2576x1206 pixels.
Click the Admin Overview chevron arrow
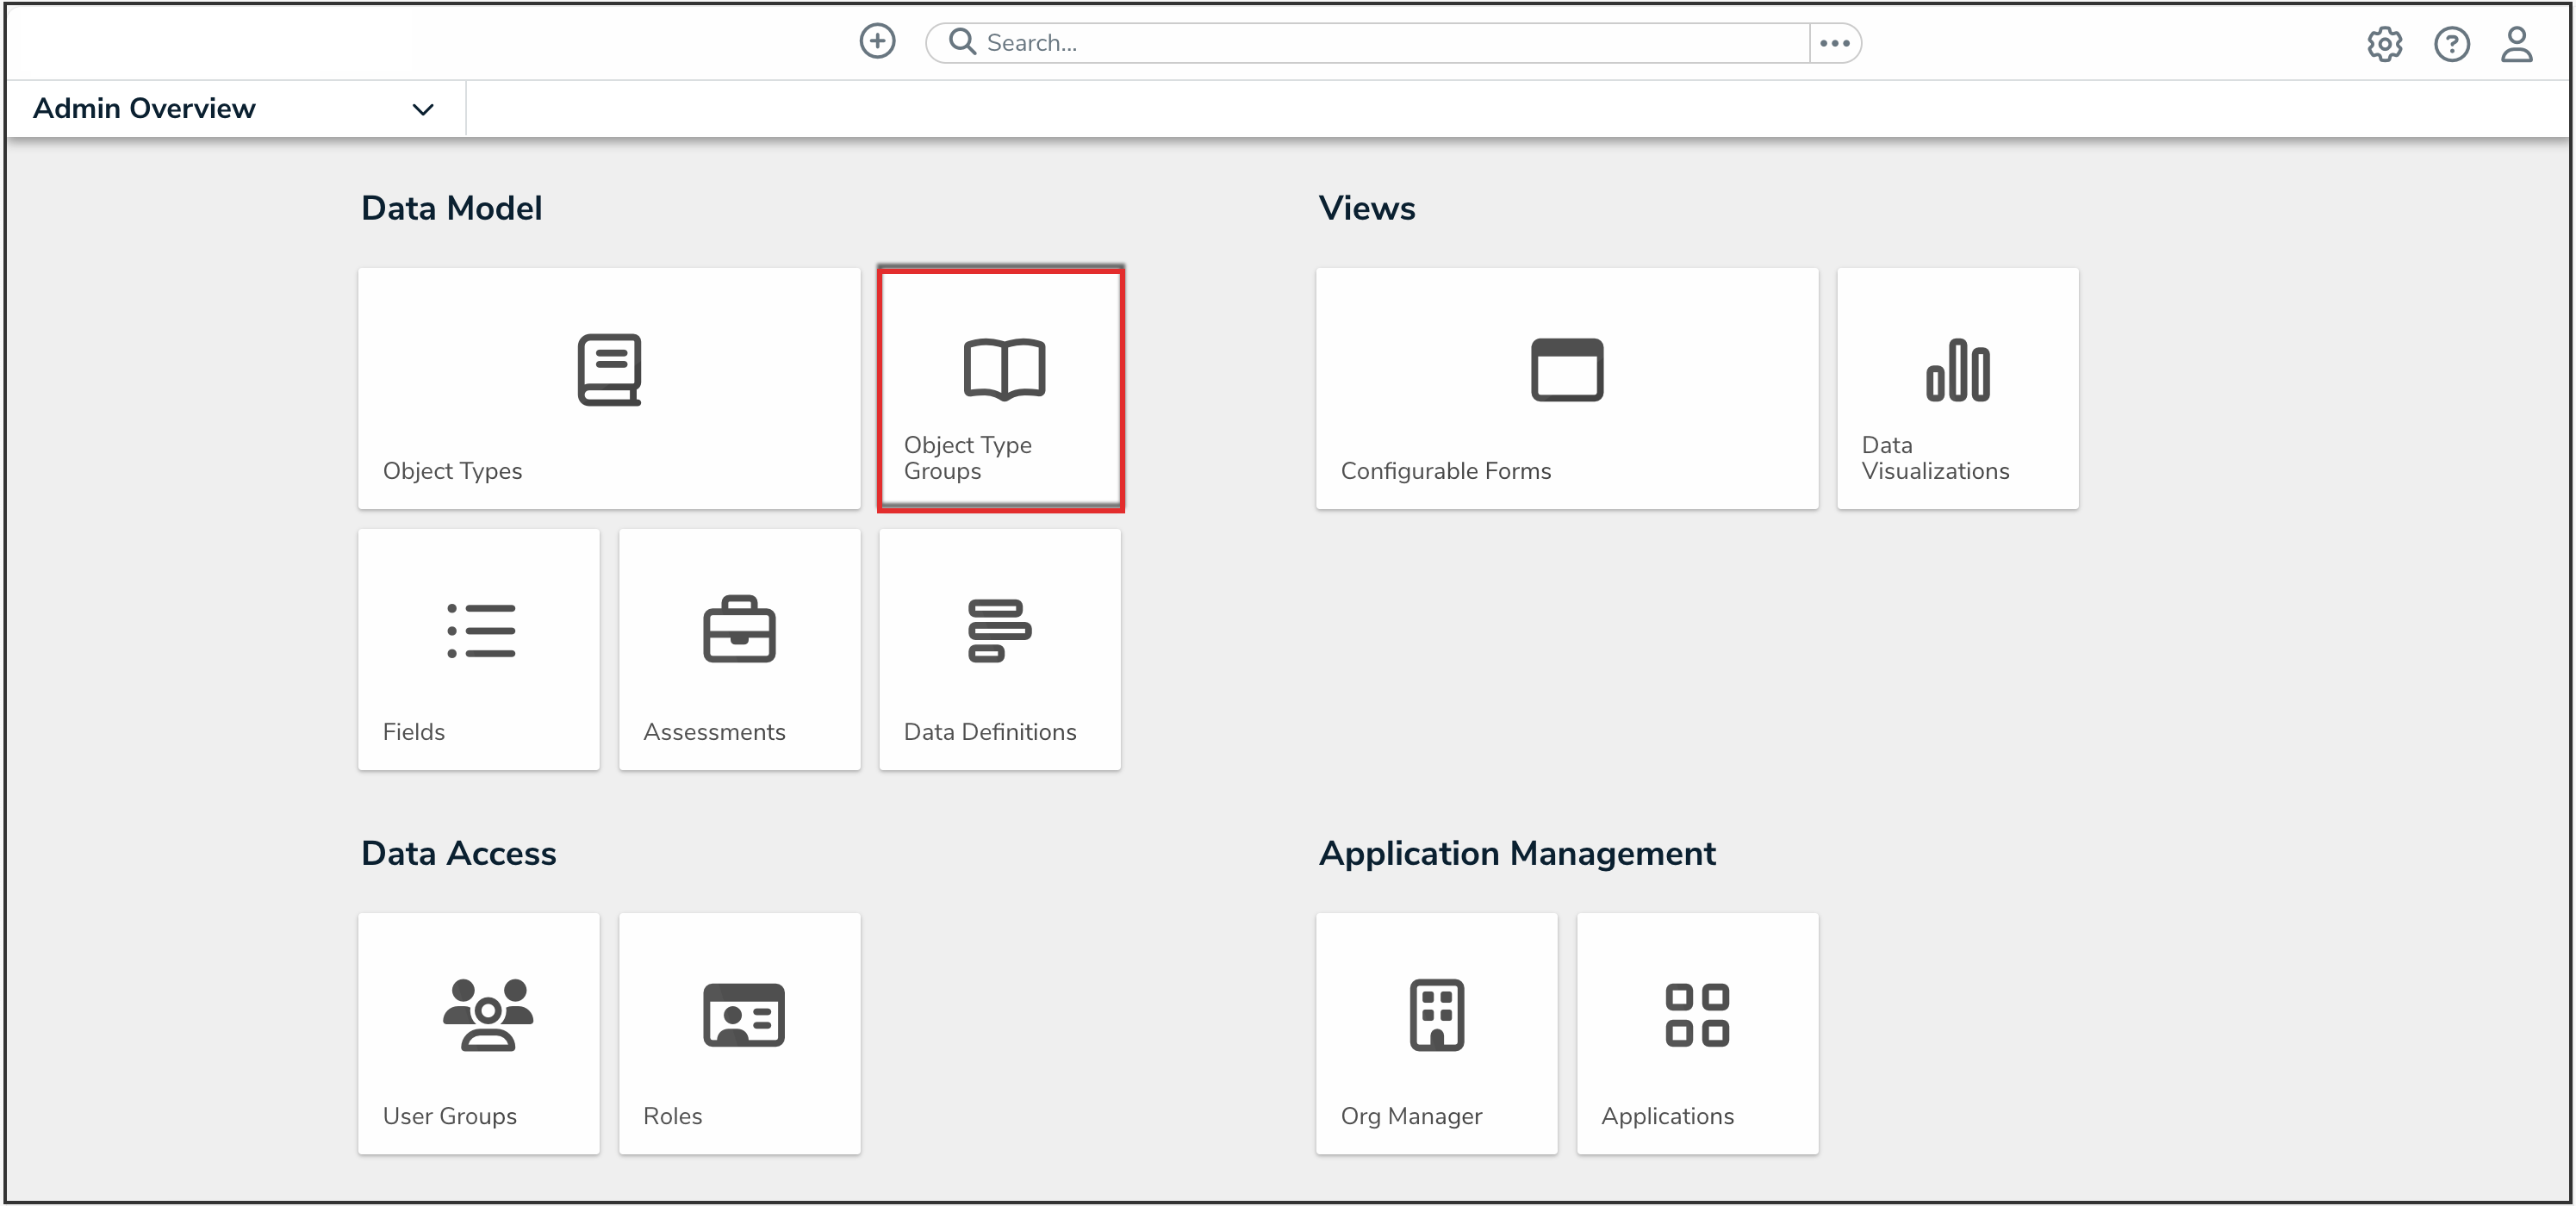(x=423, y=109)
